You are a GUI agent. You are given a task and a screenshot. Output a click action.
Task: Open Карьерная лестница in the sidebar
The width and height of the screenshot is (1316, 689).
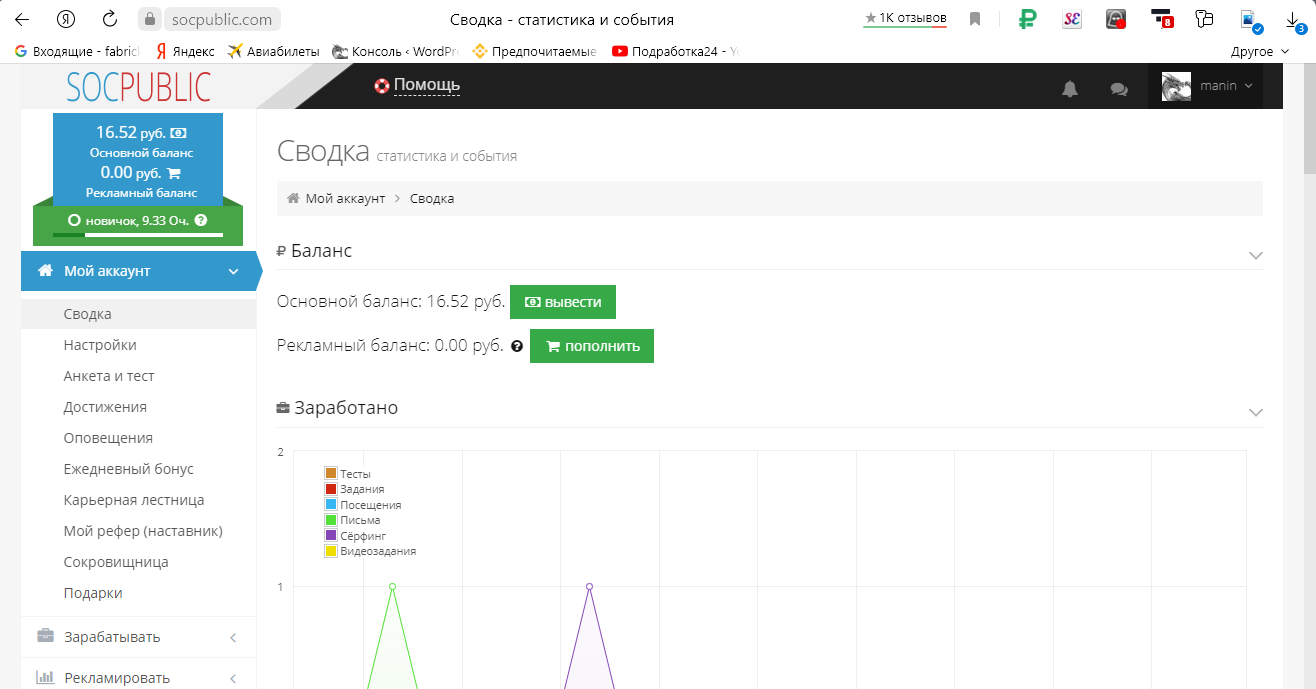click(x=134, y=500)
